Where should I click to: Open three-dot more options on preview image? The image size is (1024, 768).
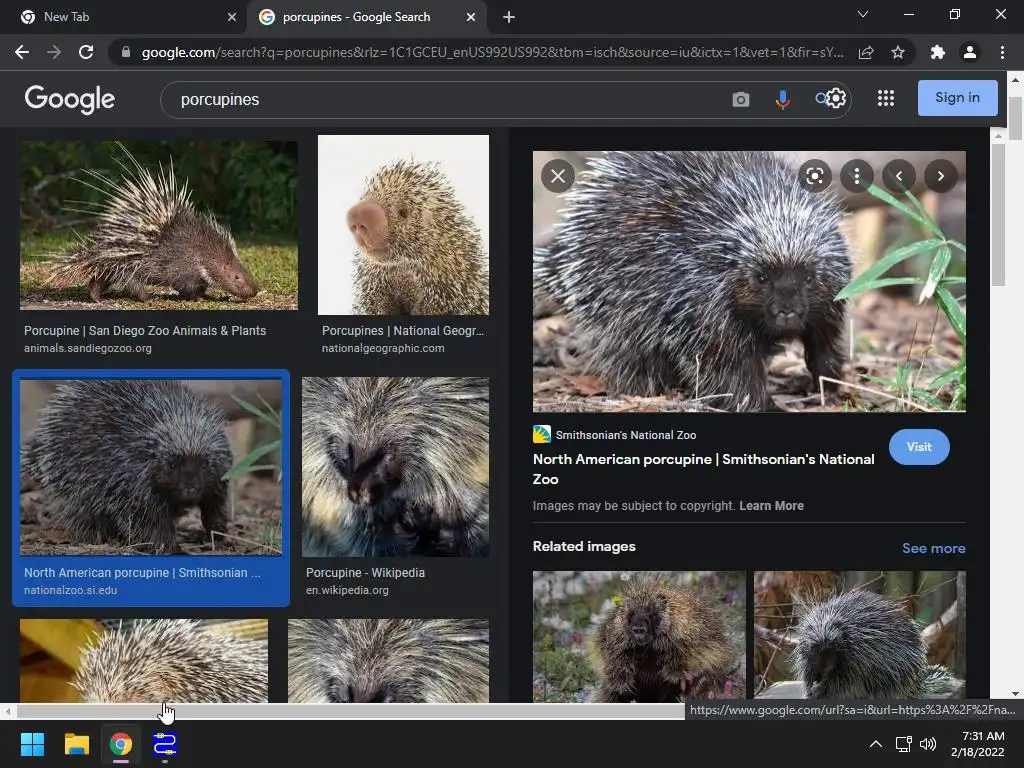pos(857,177)
